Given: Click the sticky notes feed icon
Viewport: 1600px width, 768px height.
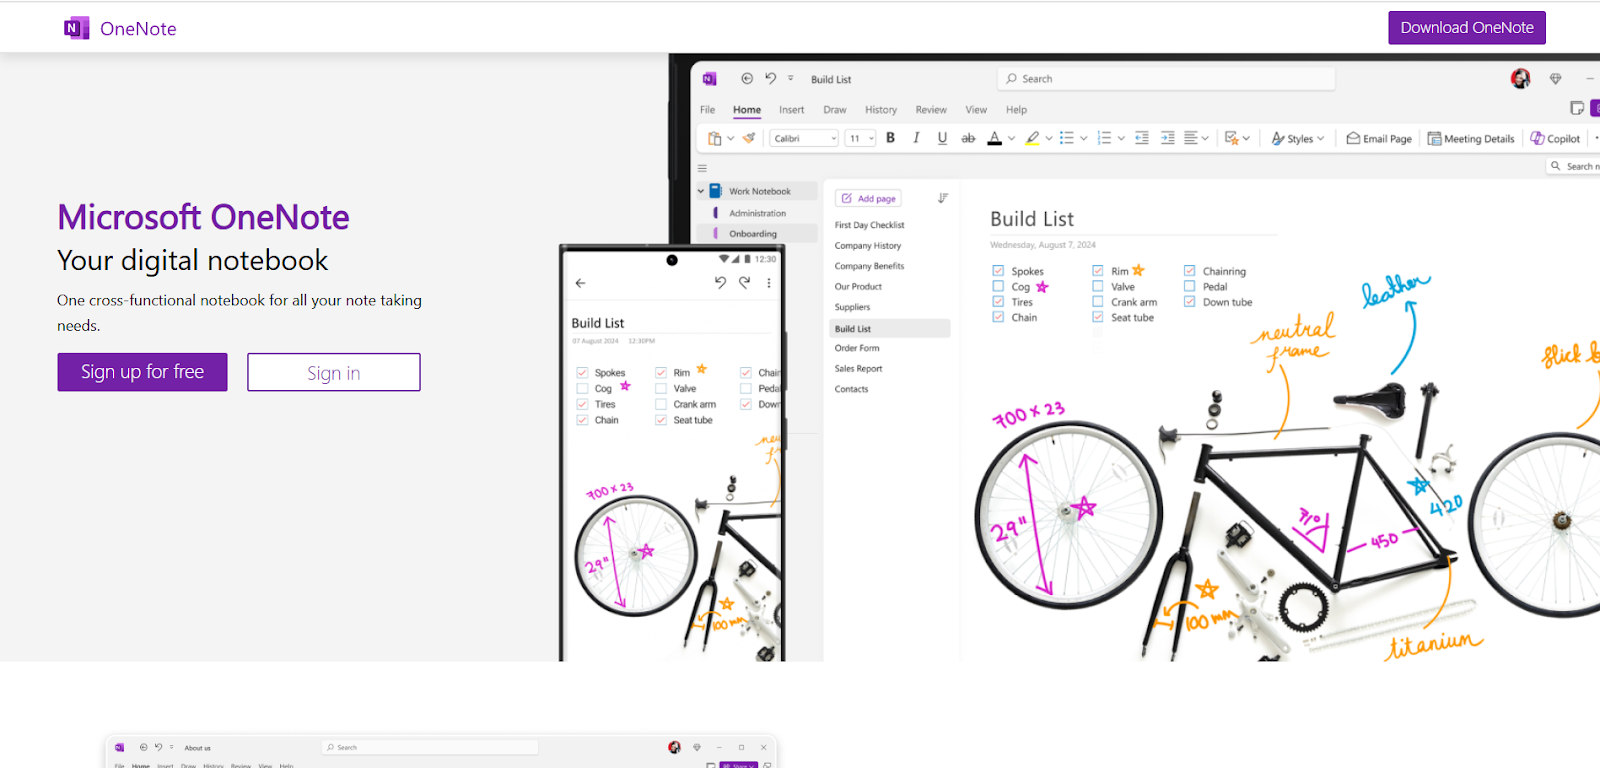Looking at the screenshot, I should coord(1577,108).
